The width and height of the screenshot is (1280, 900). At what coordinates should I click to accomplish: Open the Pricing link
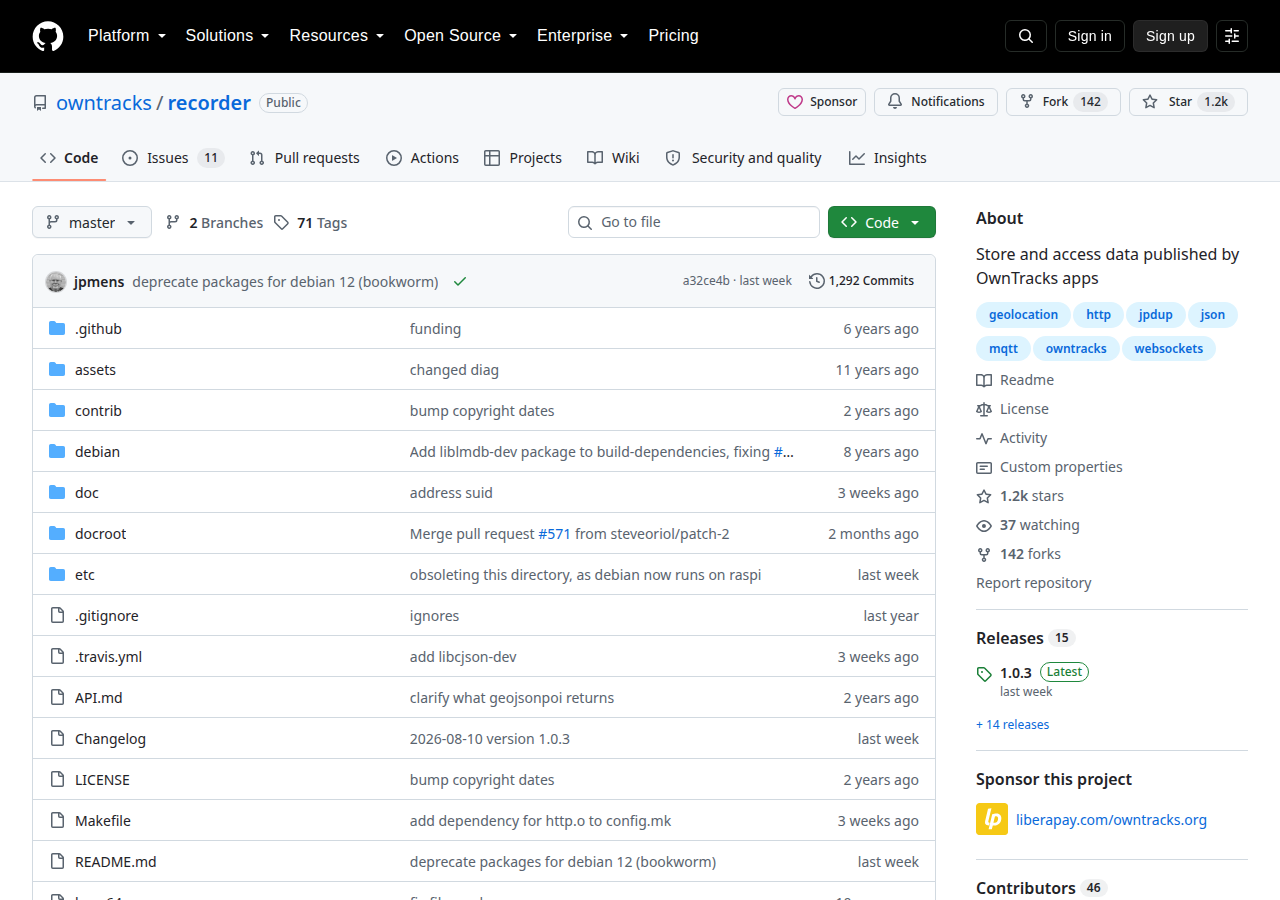coord(673,36)
